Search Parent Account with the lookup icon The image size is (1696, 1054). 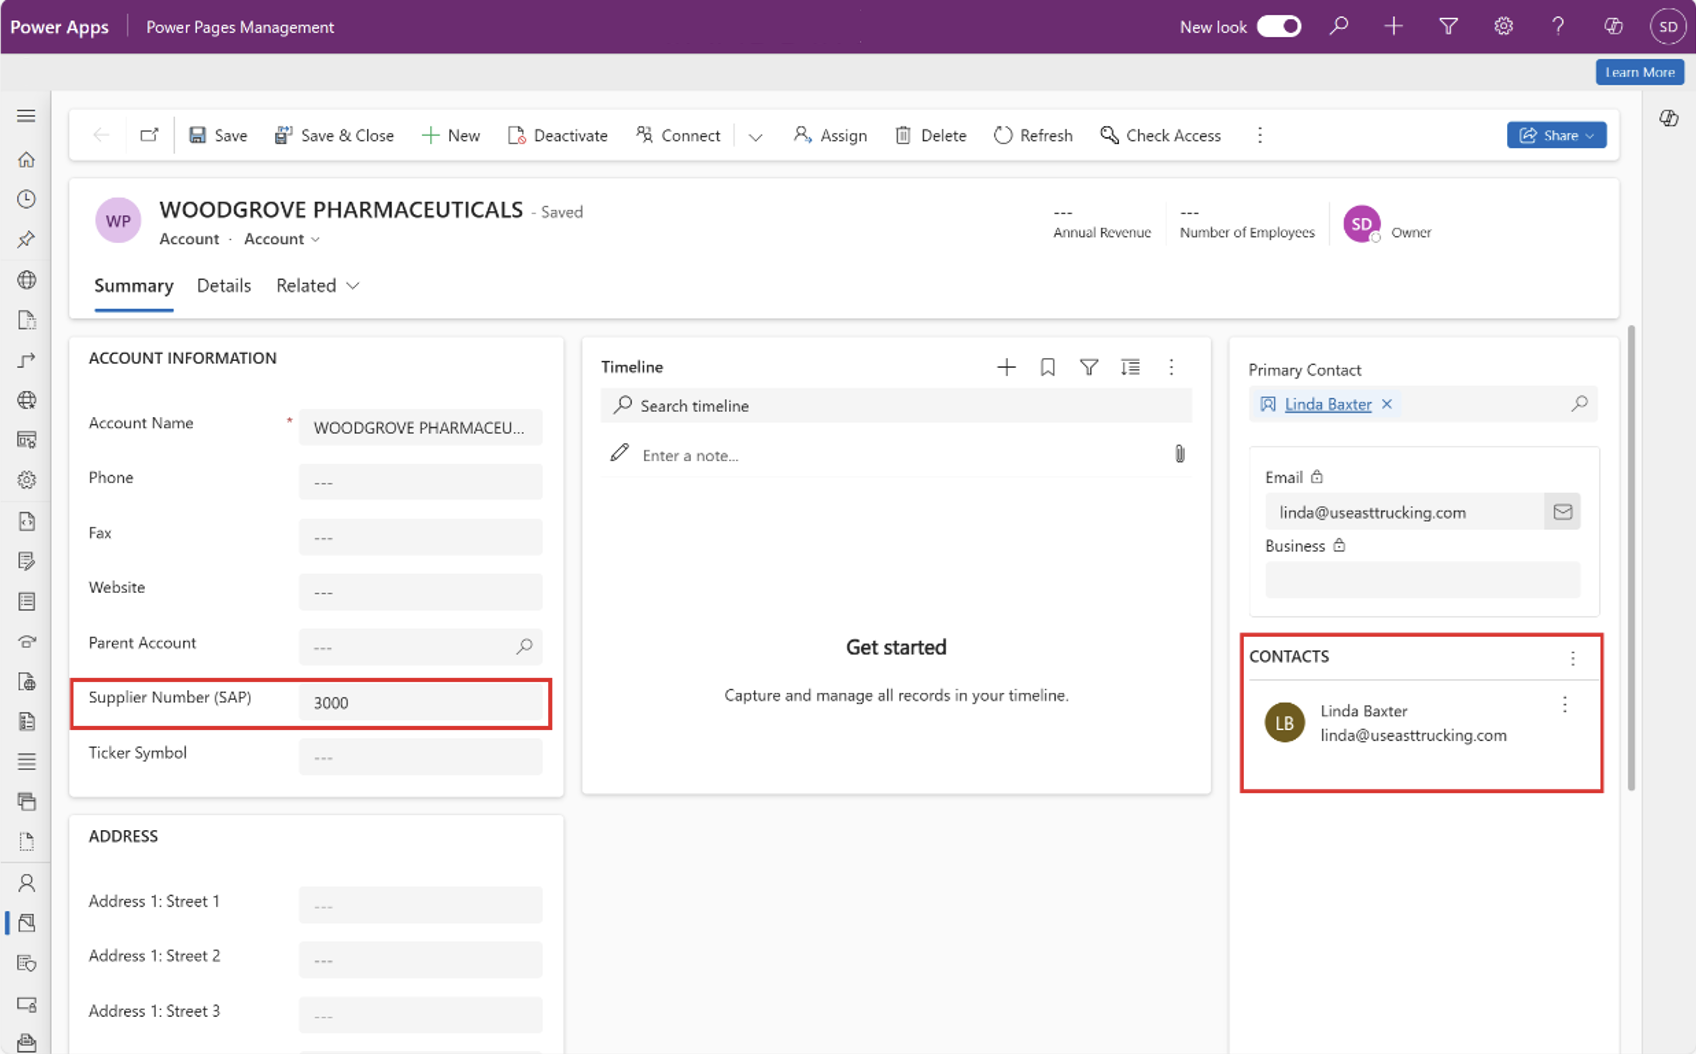click(524, 647)
